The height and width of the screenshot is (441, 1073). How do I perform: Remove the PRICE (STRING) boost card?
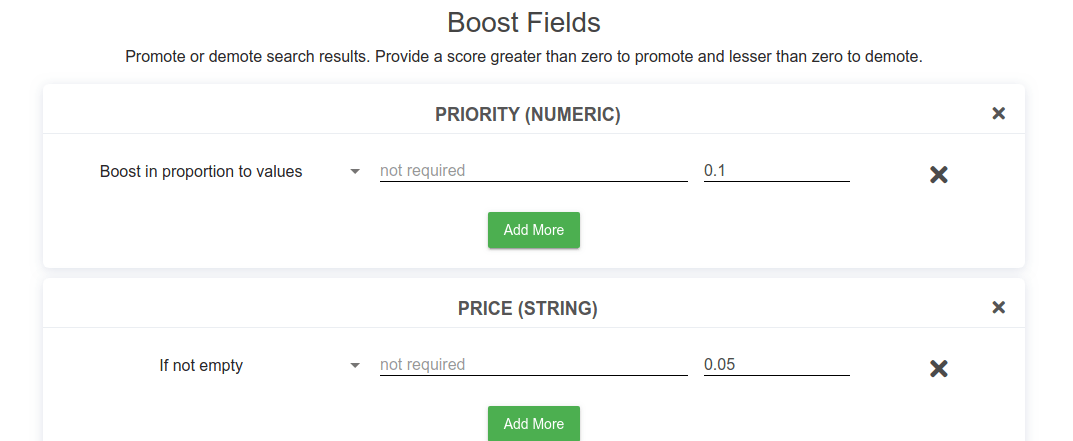pyautogui.click(x=998, y=308)
